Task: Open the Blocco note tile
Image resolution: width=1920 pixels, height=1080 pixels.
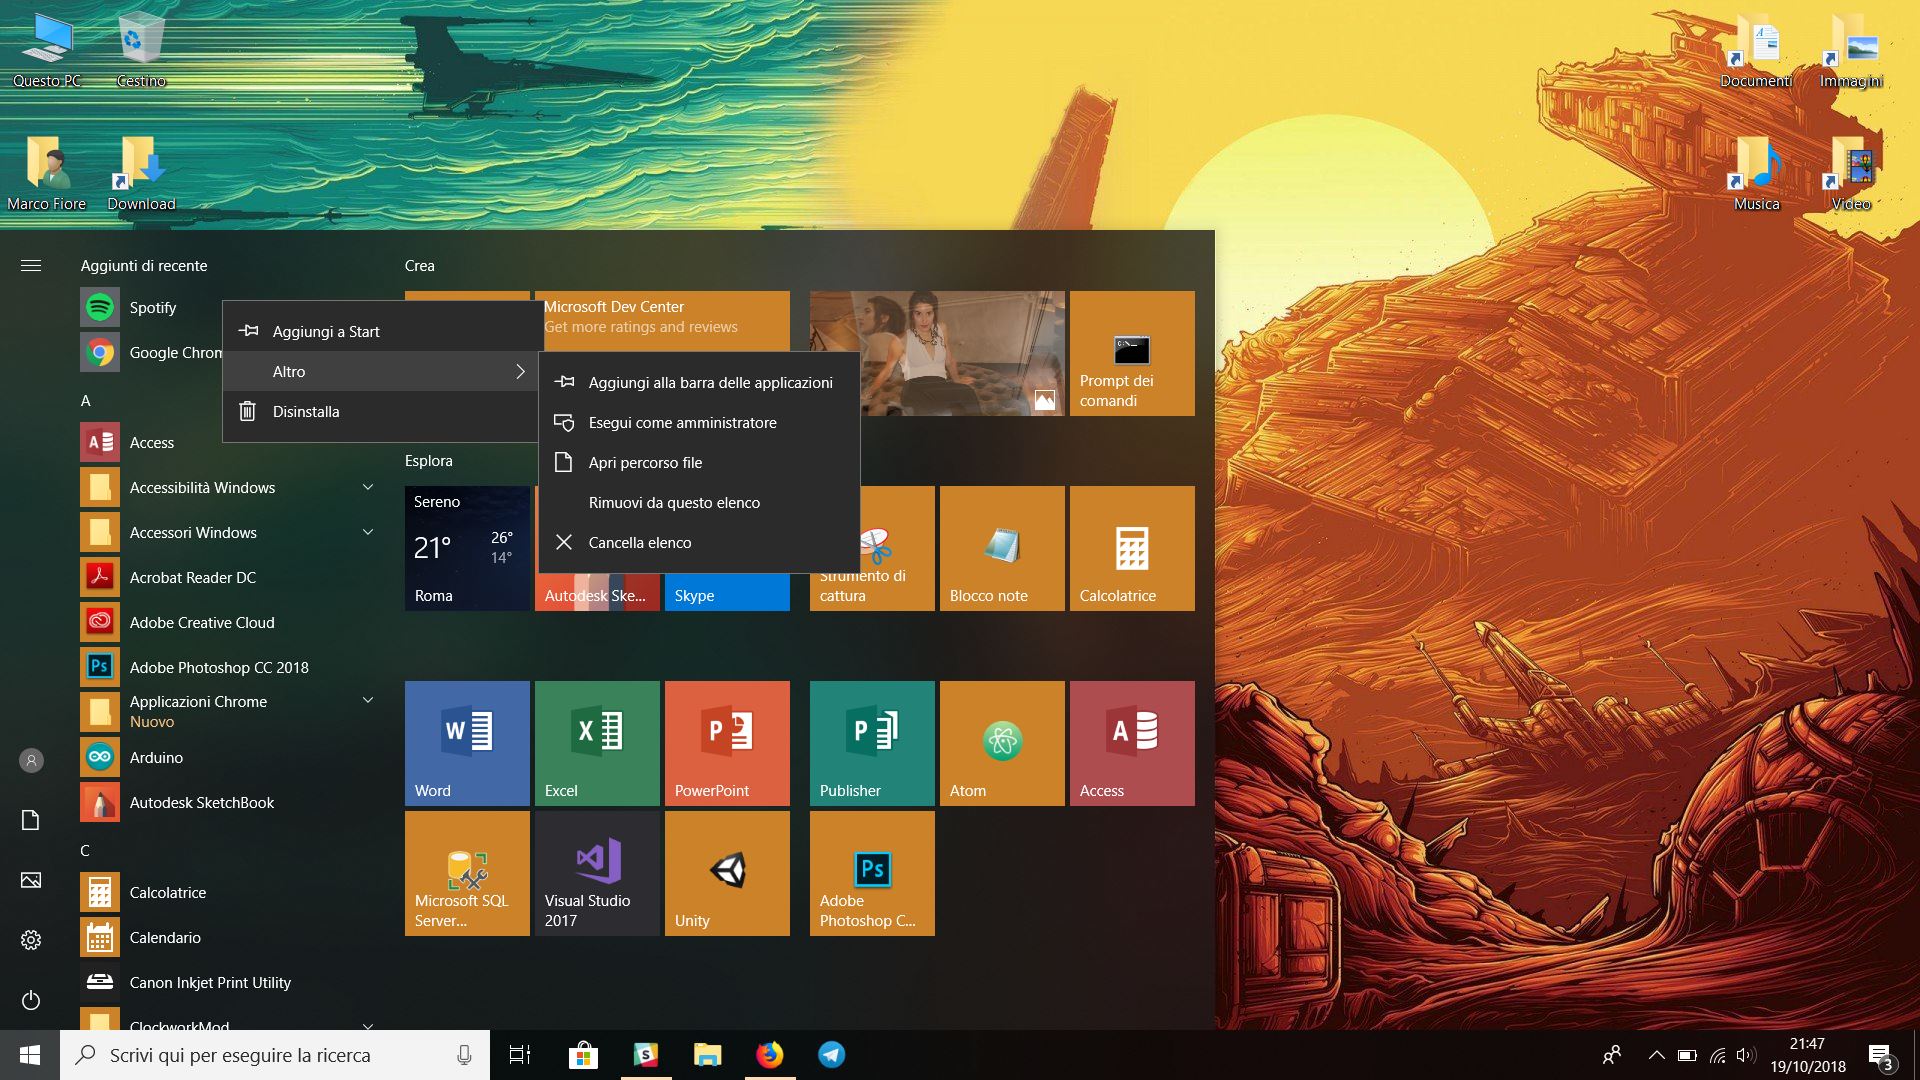Action: tap(1001, 547)
